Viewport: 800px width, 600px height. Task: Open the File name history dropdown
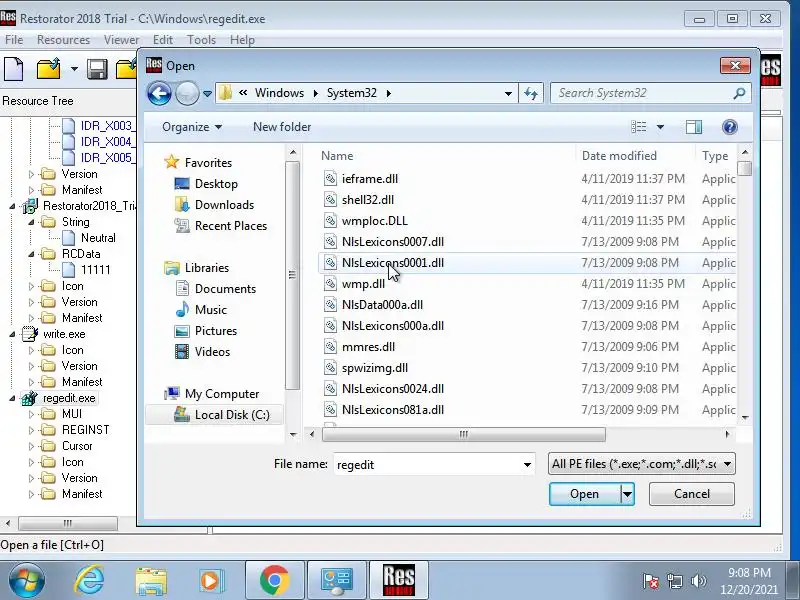pyautogui.click(x=527, y=464)
